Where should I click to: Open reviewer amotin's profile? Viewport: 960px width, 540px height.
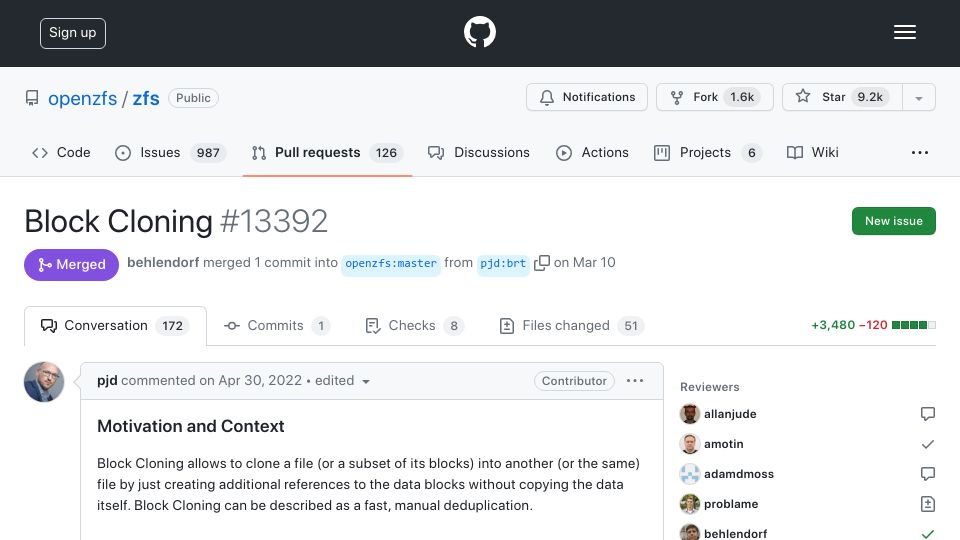click(x=724, y=444)
